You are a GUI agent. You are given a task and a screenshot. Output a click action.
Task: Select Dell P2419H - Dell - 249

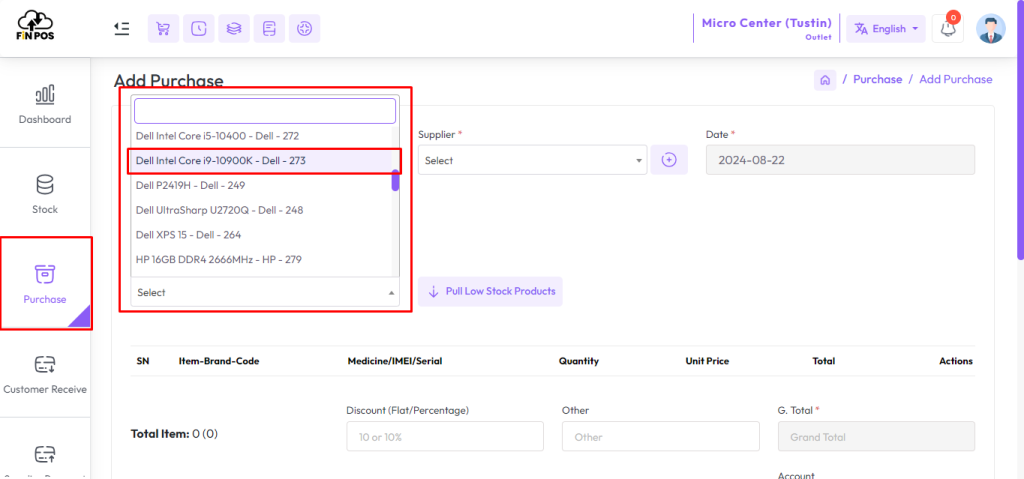(261, 185)
